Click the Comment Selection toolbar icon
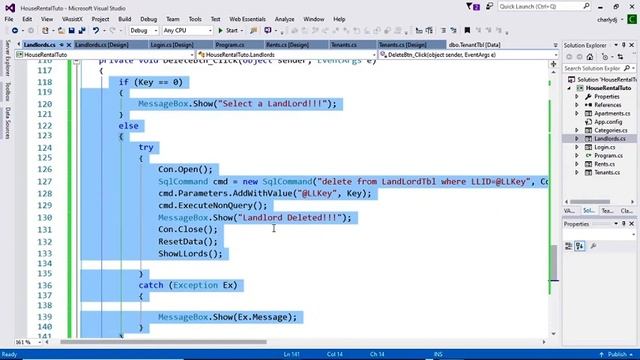 click(444, 31)
